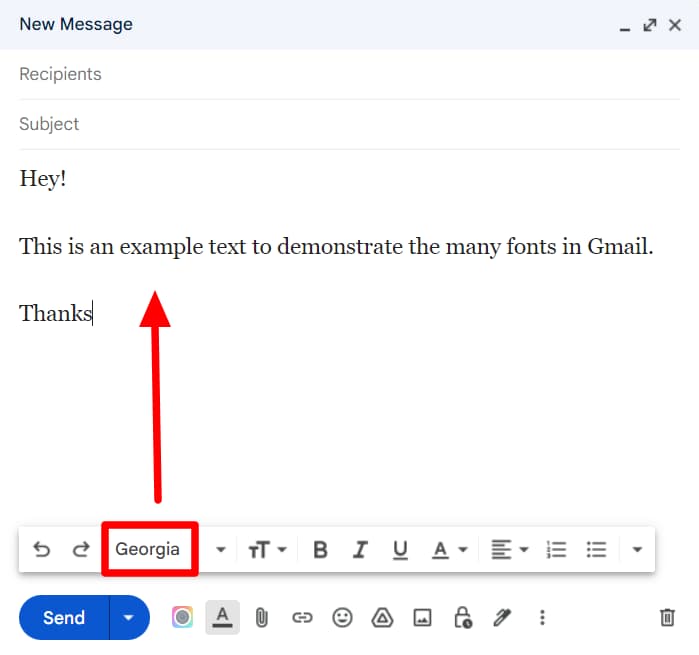The height and width of the screenshot is (655, 699).
Task: Attach files with the paperclip icon
Action: pos(262,618)
